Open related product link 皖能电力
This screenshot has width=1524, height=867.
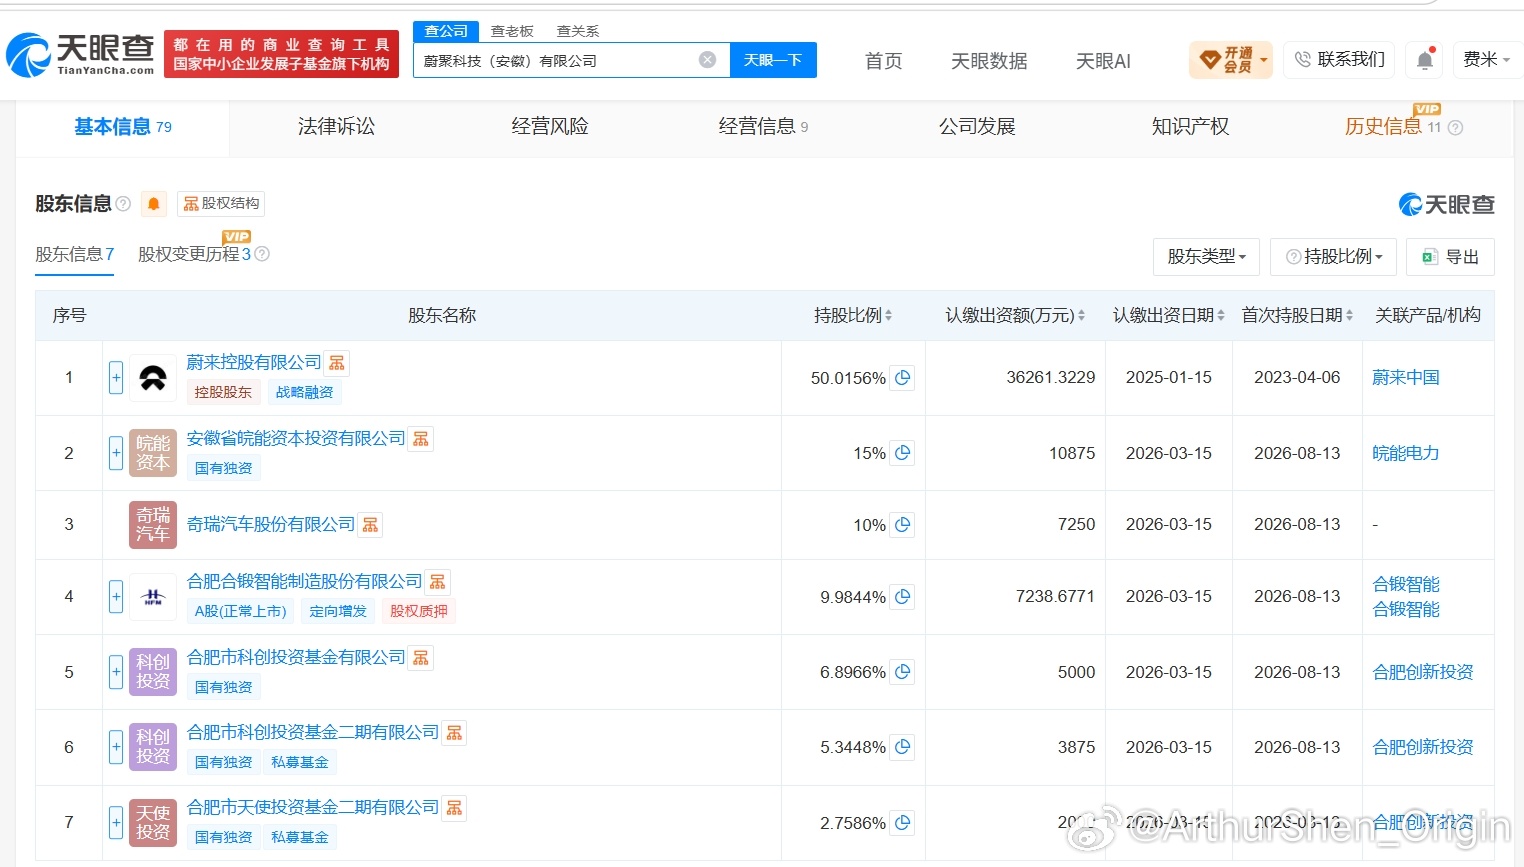(x=1406, y=453)
